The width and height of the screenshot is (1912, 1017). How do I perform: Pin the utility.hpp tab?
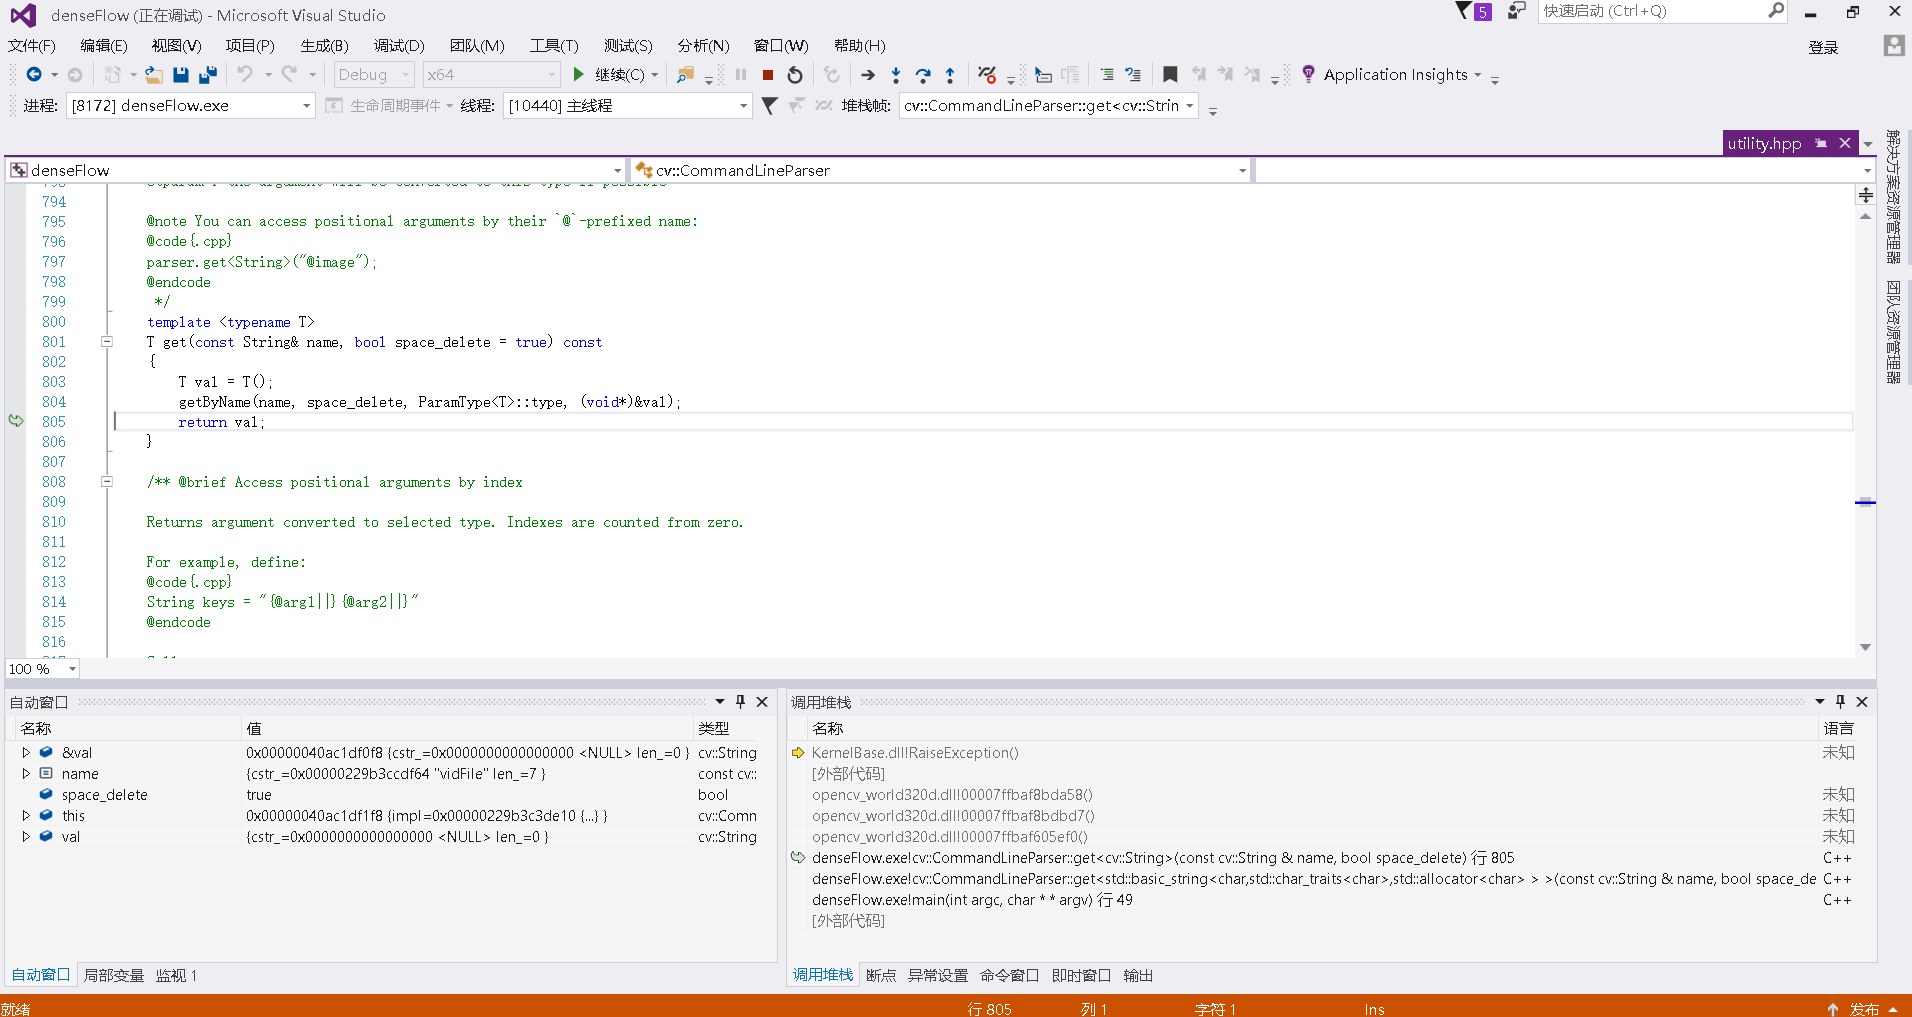[1821, 143]
